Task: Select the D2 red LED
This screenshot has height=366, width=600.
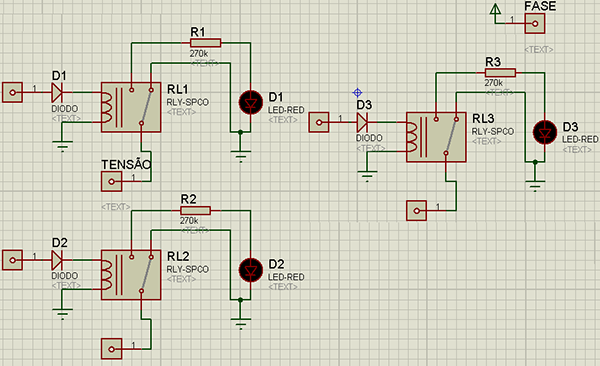Action: pos(251,270)
